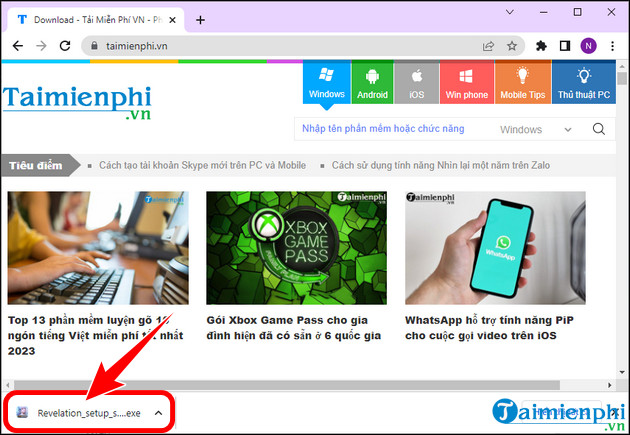630x435 pixels.
Task: Open the WhatsApp phone article thumbnail
Action: click(x=495, y=248)
